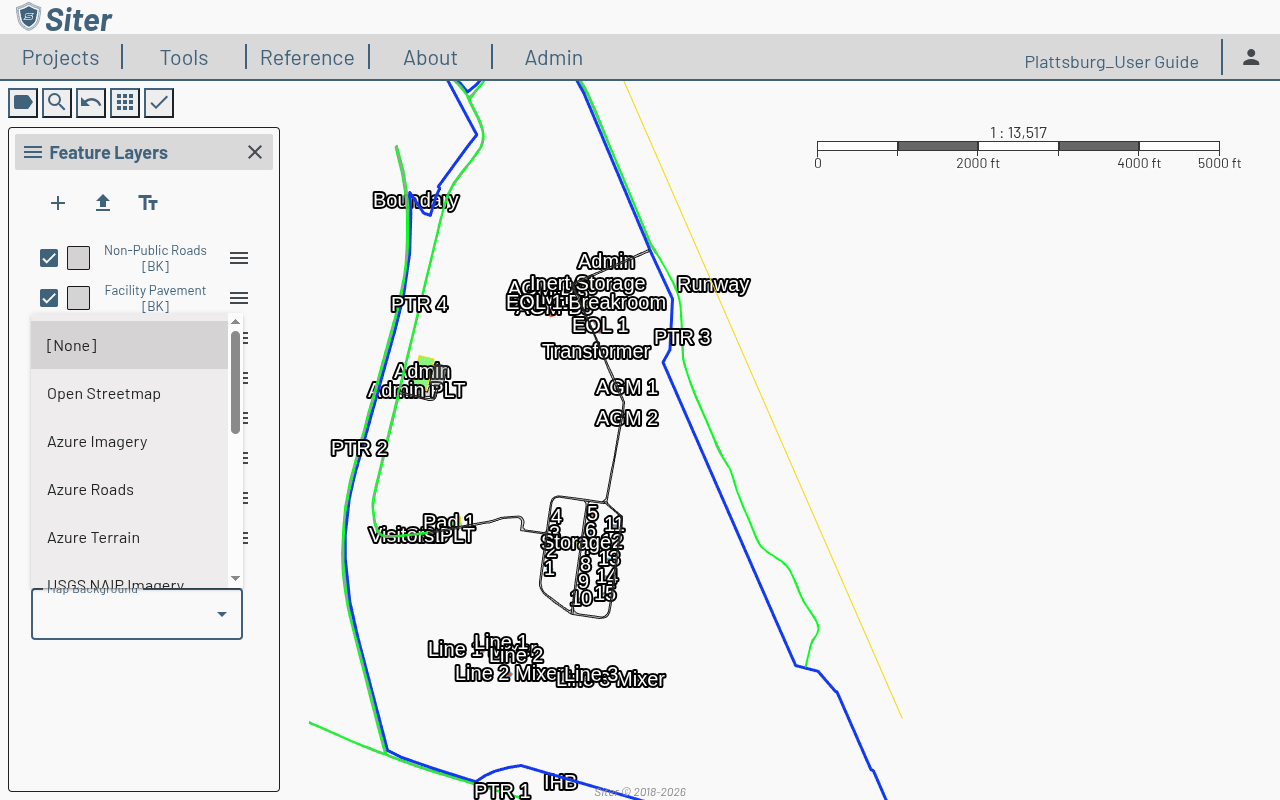Click the upload layer icon

(x=103, y=203)
